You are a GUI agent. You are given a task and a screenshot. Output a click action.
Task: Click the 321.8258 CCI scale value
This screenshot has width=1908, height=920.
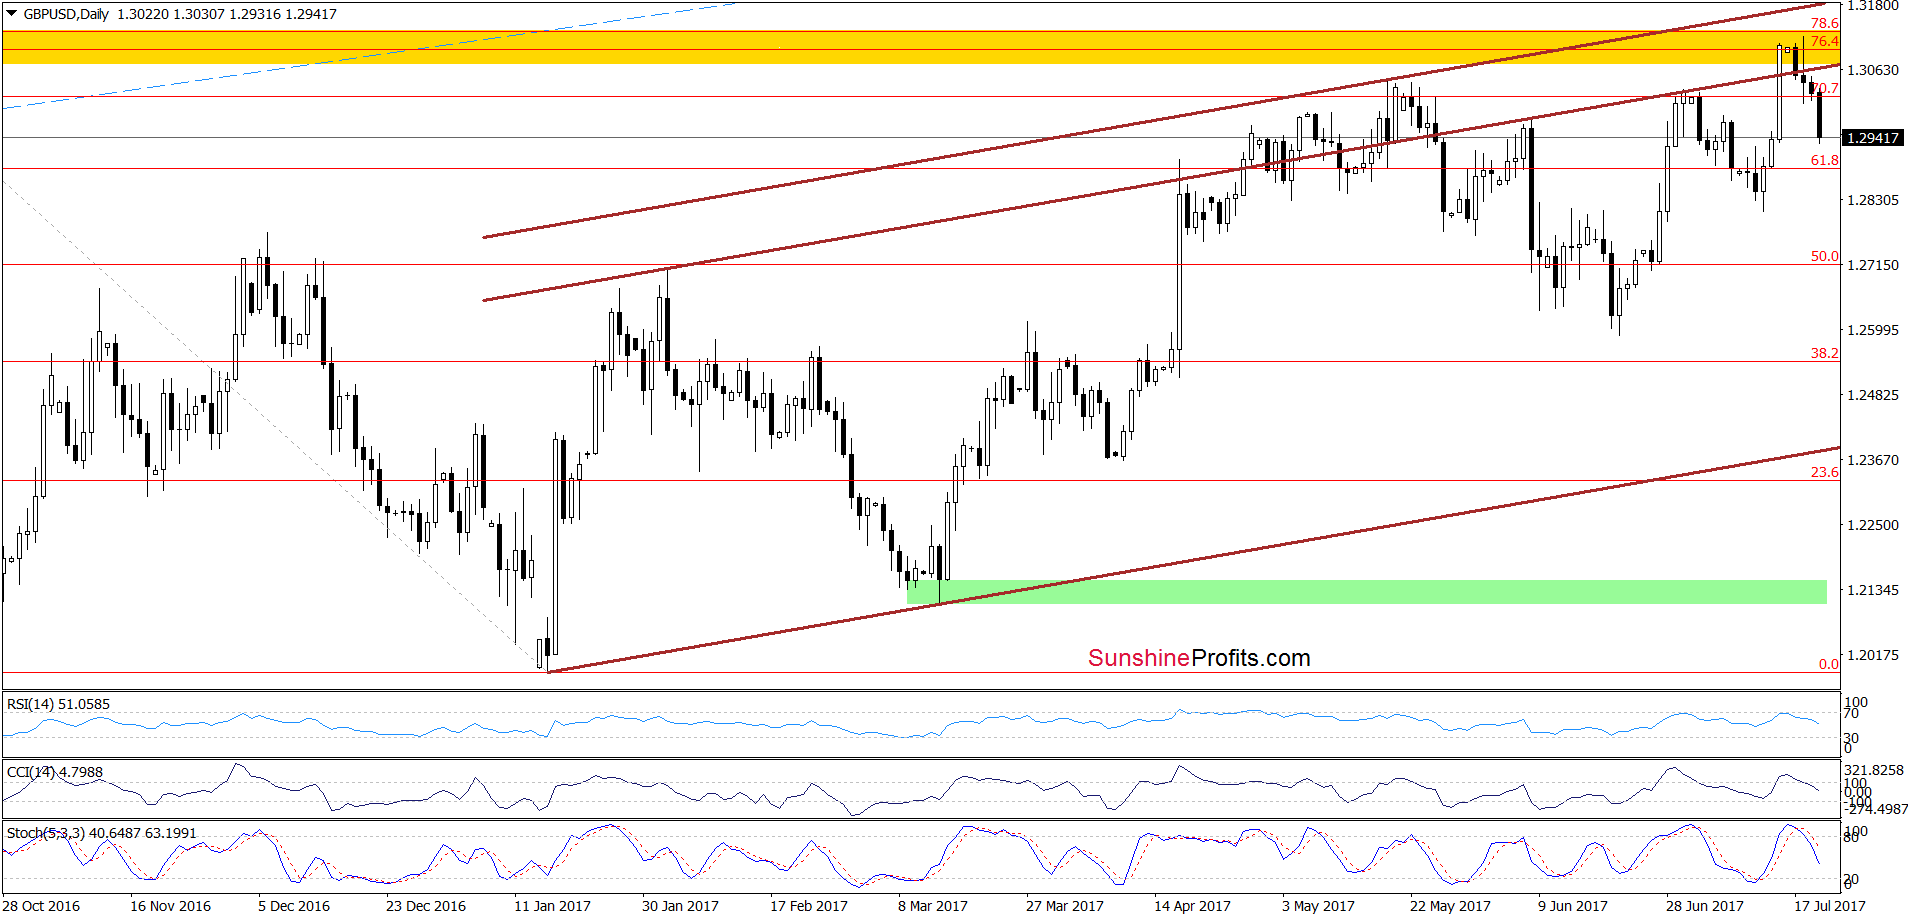pos(1875,770)
